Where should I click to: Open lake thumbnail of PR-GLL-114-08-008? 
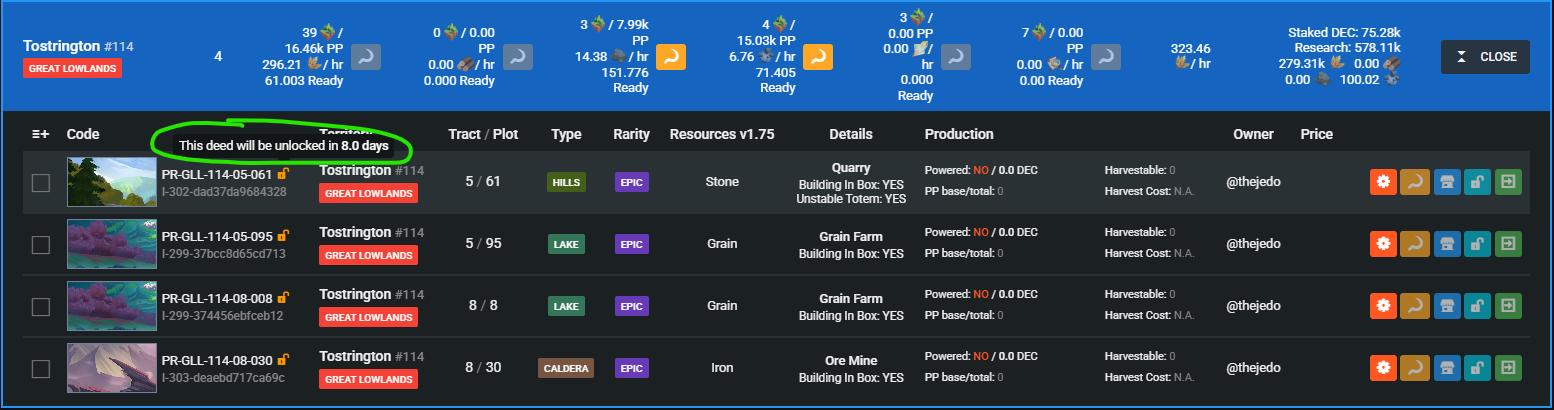coord(112,306)
